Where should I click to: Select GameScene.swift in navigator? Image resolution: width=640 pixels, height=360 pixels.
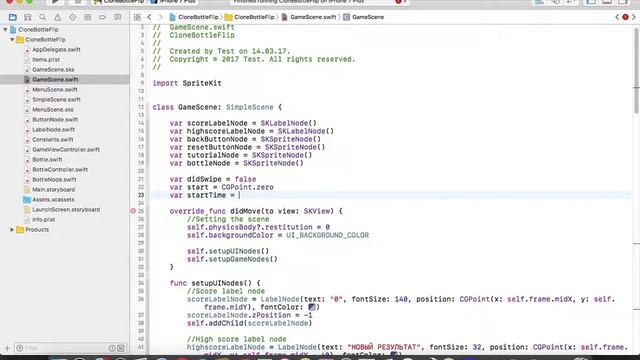coord(55,80)
